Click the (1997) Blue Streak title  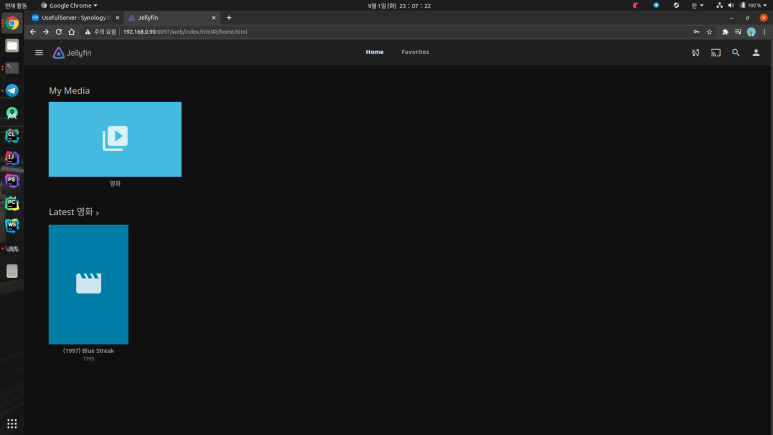point(88,351)
